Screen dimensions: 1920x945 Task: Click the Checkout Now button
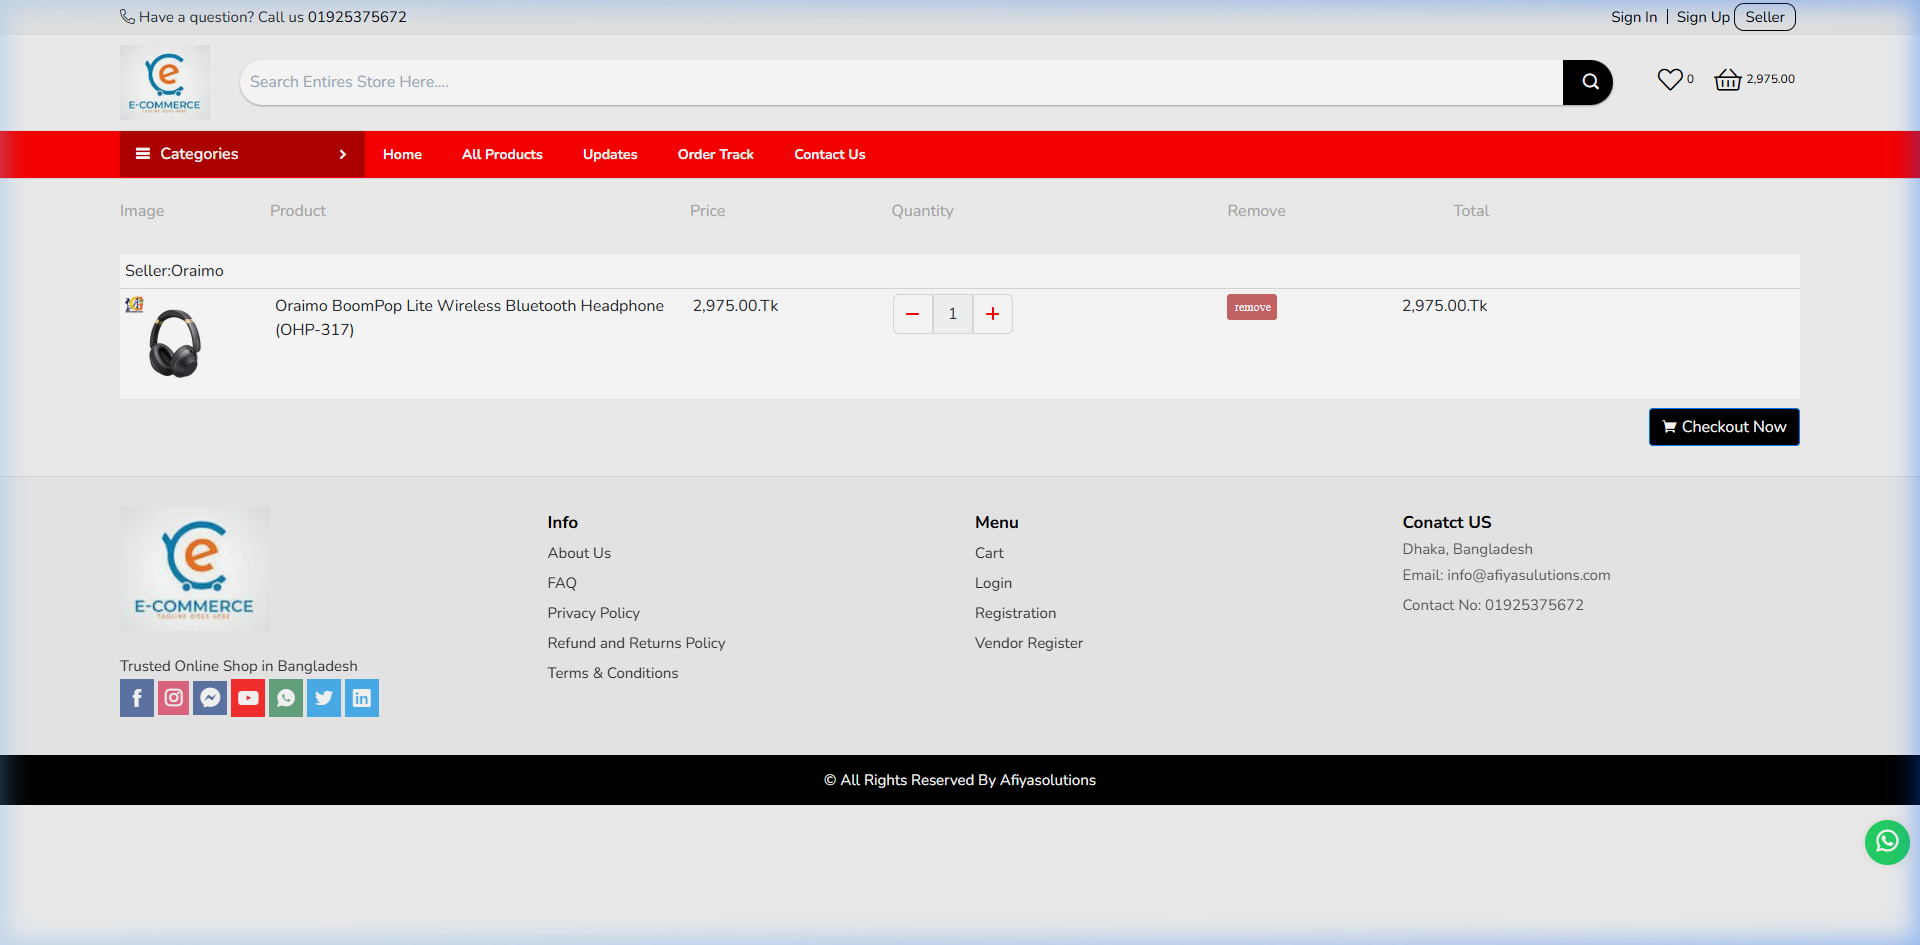point(1723,427)
